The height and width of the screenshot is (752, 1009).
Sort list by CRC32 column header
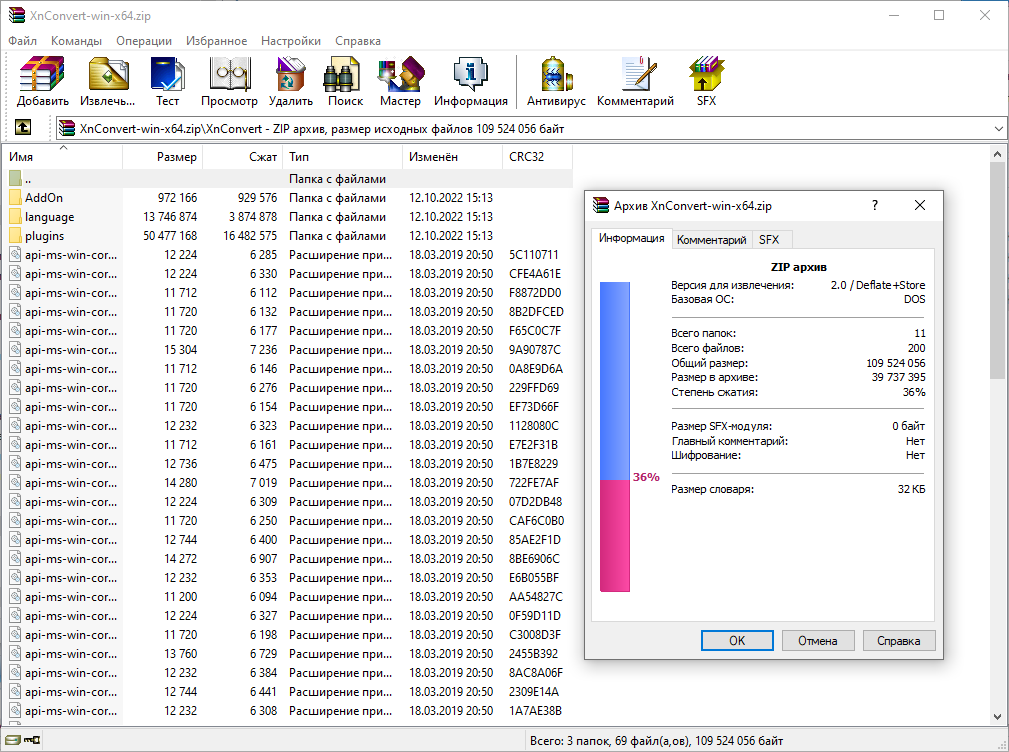point(537,156)
